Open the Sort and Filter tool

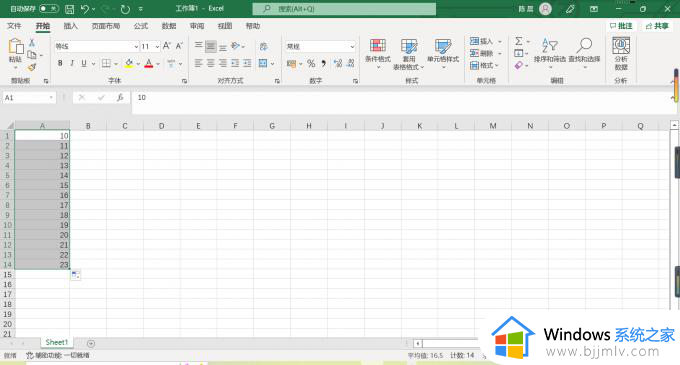click(549, 45)
